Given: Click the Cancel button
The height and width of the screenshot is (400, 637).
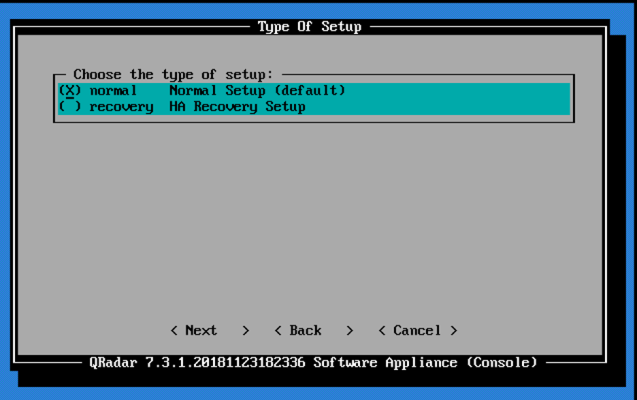Looking at the screenshot, I should tap(418, 331).
